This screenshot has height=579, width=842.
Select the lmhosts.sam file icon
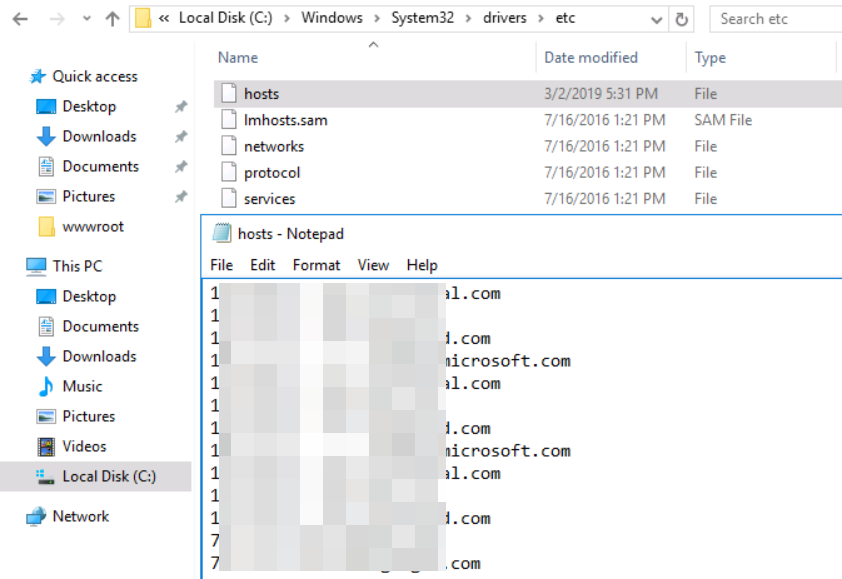(x=229, y=119)
